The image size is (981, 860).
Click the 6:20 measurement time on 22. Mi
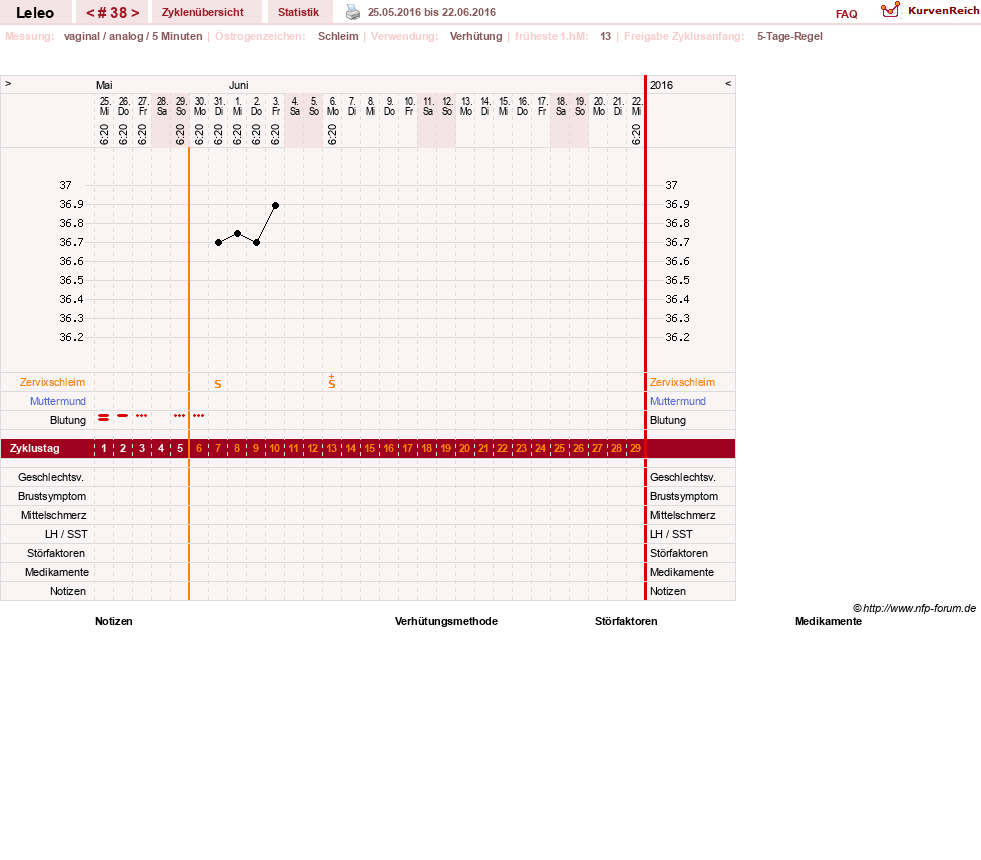(x=636, y=134)
